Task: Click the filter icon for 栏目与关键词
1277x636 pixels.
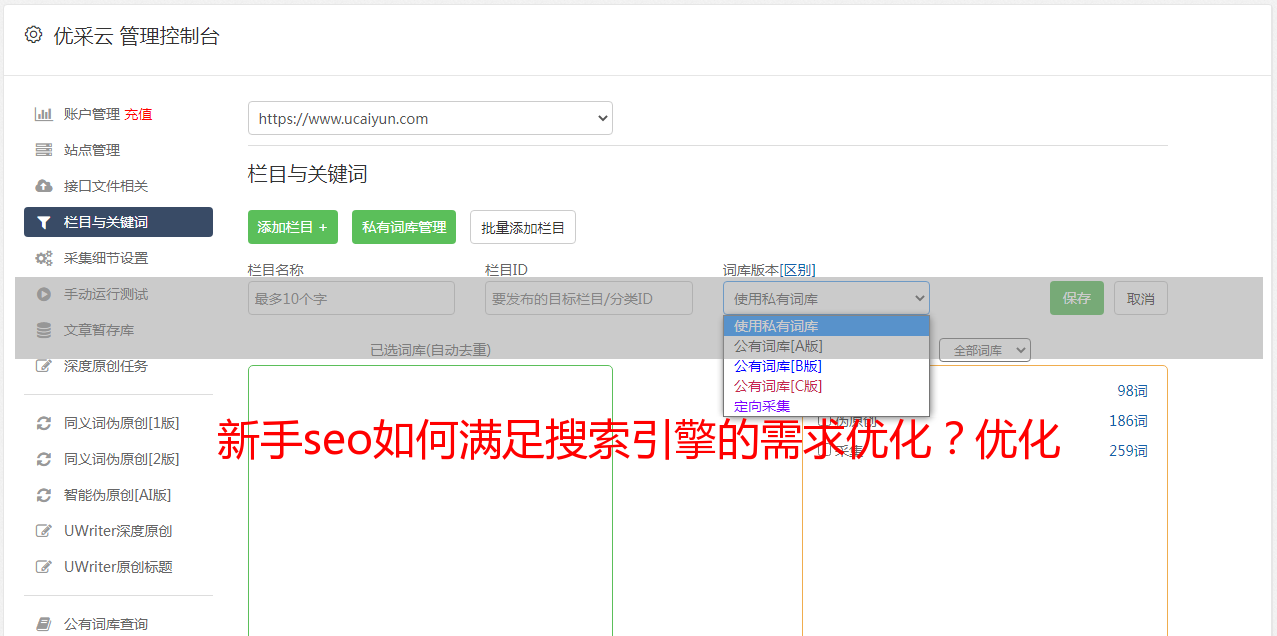Action: click(44, 222)
